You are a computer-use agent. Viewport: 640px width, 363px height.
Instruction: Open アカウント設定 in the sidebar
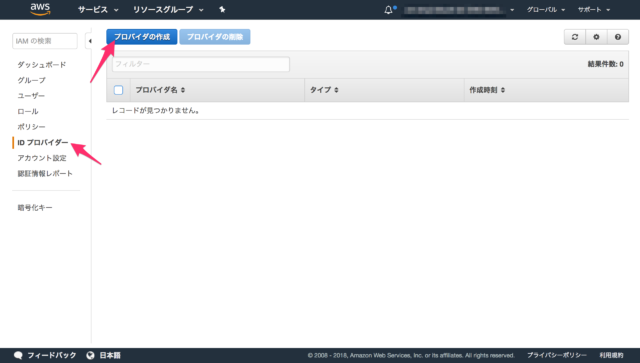click(x=42, y=158)
